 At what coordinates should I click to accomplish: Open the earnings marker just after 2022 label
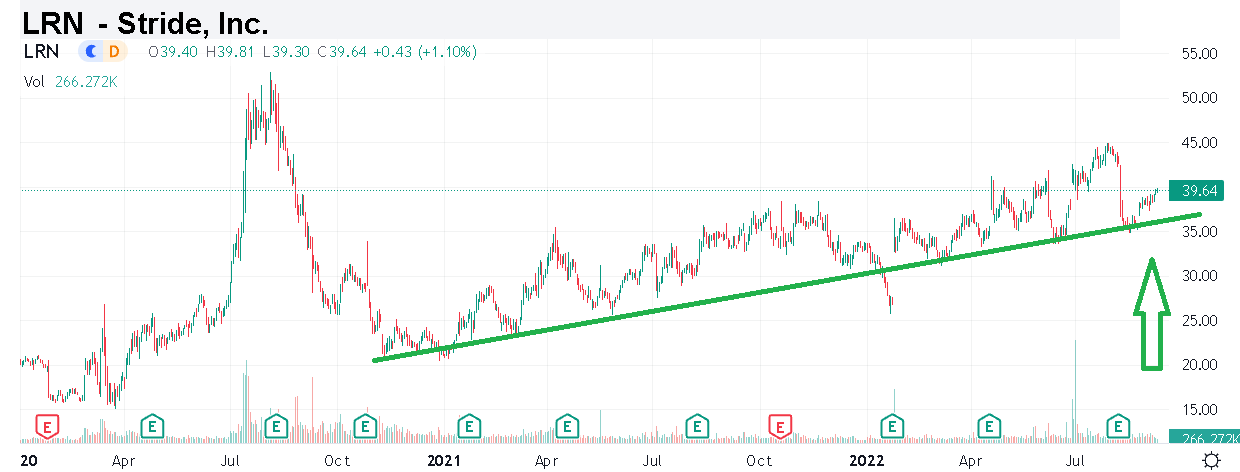[x=891, y=427]
